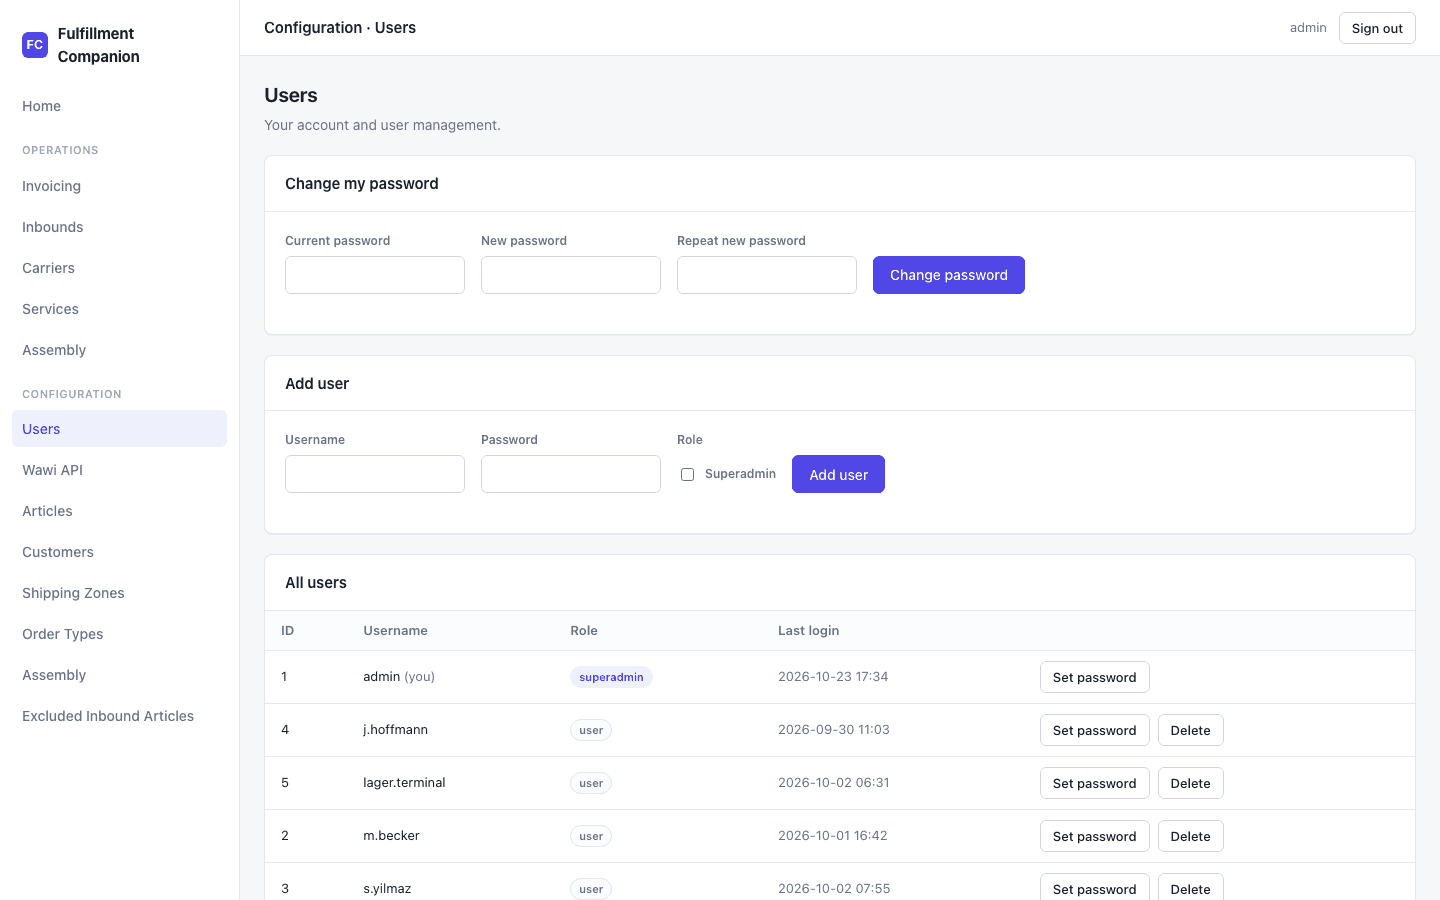Delete the user j.hoffmann

pos(1190,730)
